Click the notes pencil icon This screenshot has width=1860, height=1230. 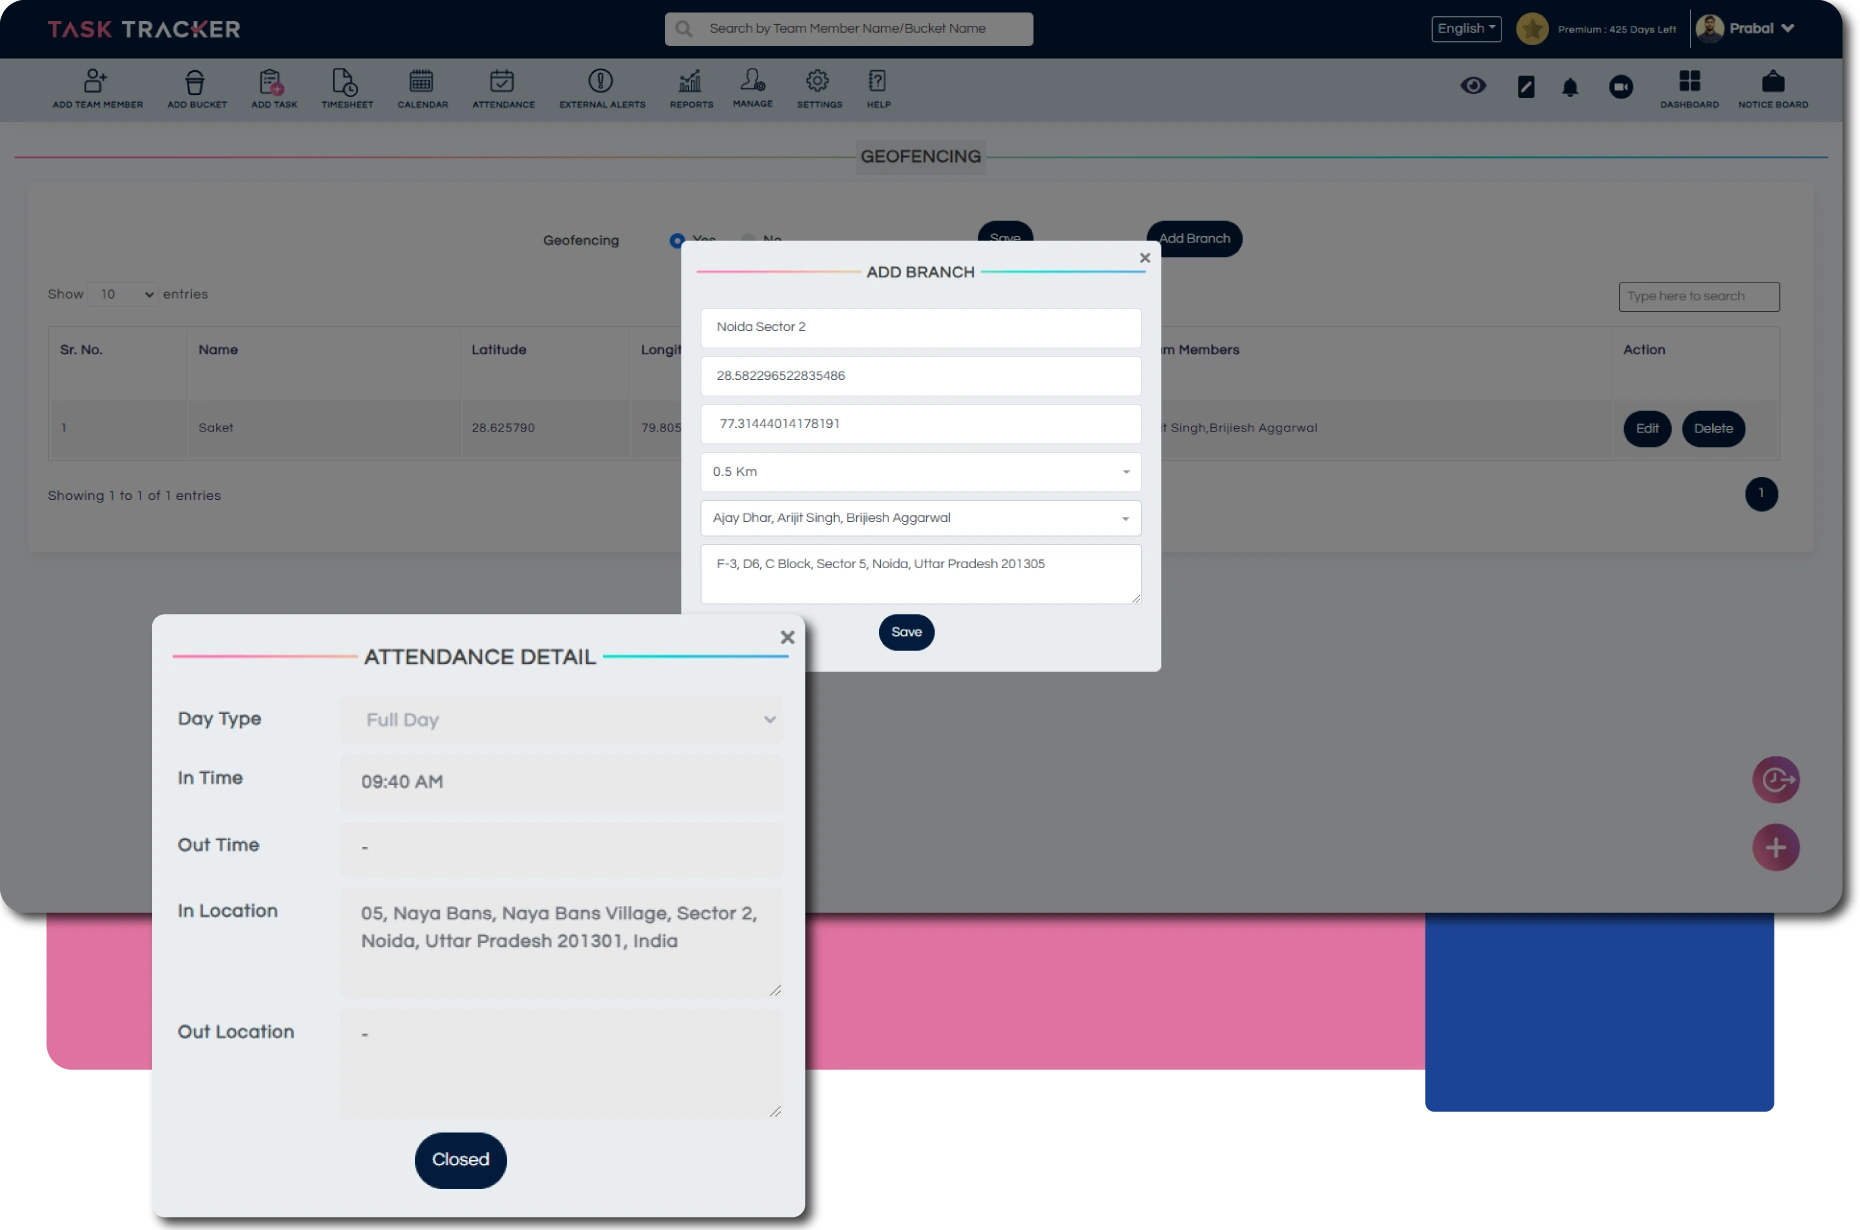pos(1526,87)
